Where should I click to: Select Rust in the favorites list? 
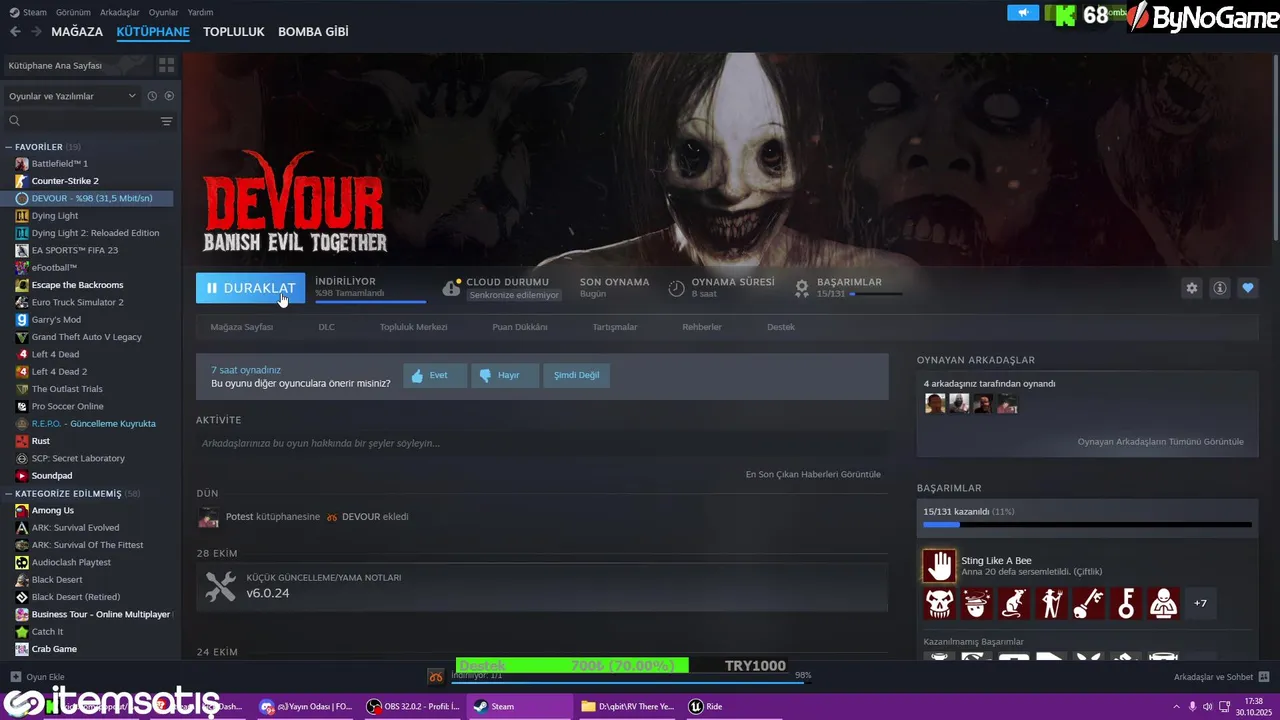pyautogui.click(x=40, y=441)
